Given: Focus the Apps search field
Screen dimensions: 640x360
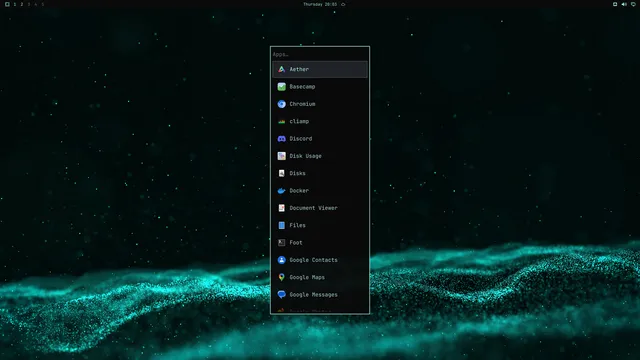Looking at the screenshot, I should 320,54.
